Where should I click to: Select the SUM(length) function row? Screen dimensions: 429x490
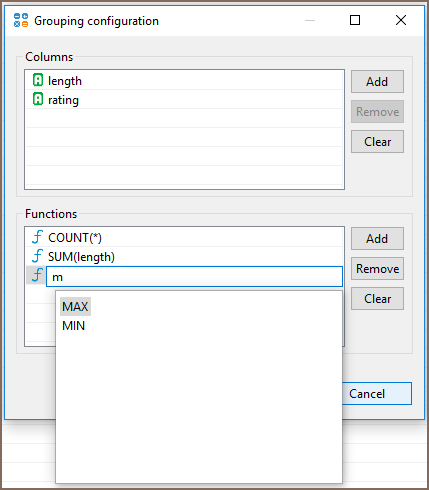(x=184, y=256)
